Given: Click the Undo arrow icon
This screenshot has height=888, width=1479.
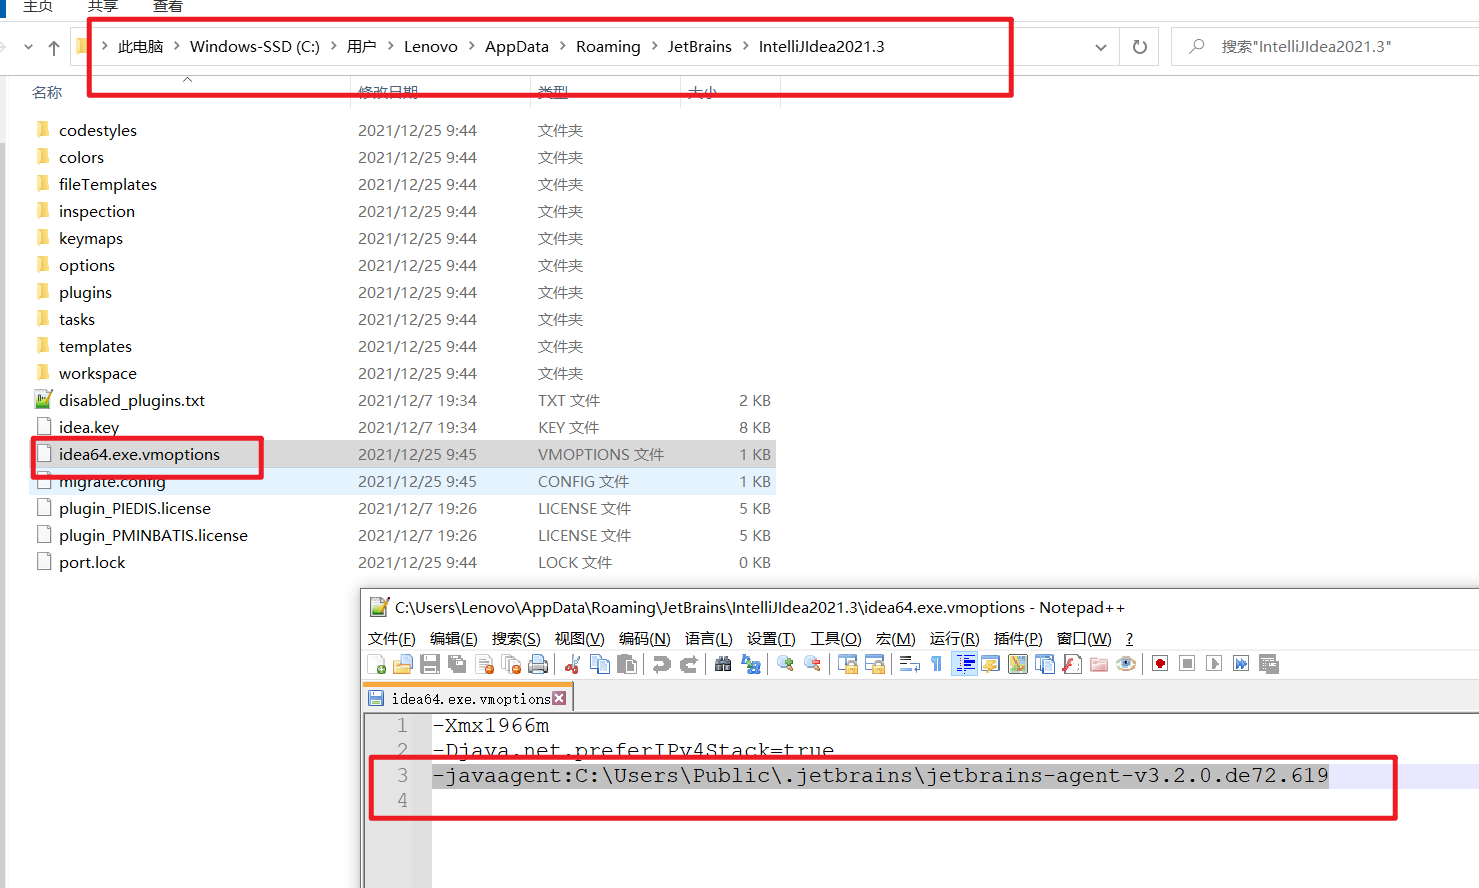Looking at the screenshot, I should tap(661, 664).
